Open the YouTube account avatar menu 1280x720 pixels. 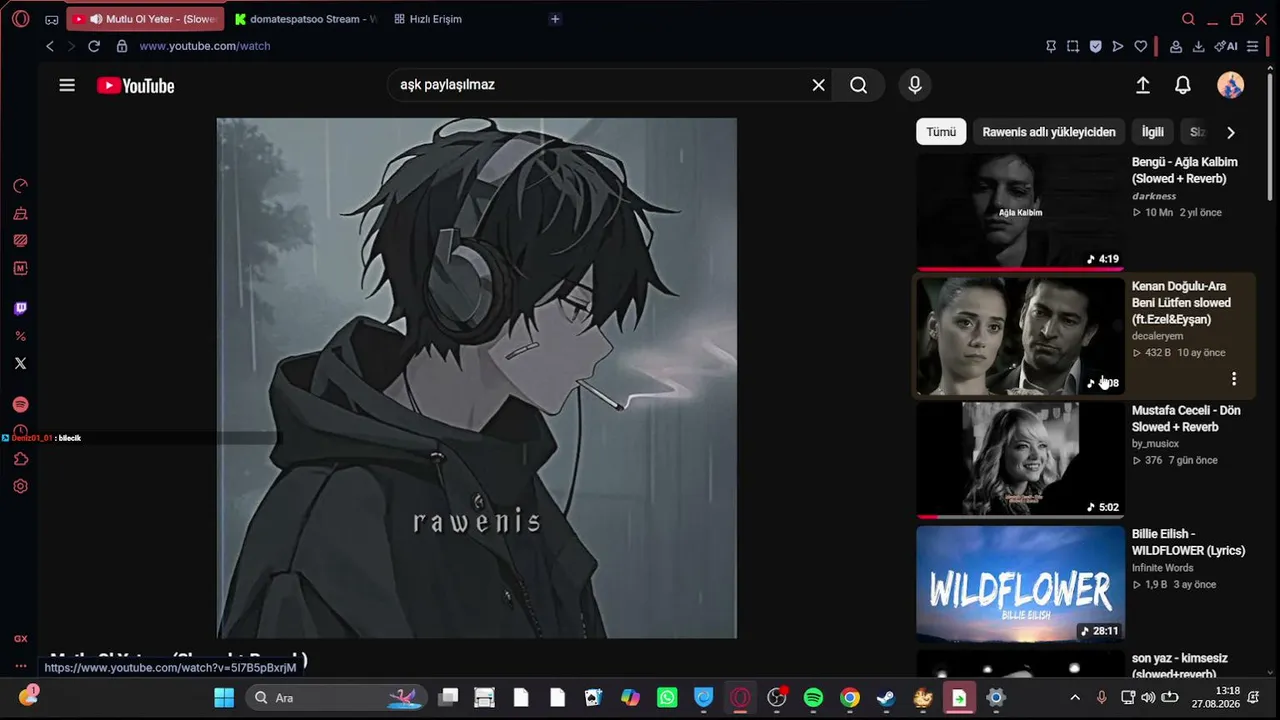point(1230,85)
